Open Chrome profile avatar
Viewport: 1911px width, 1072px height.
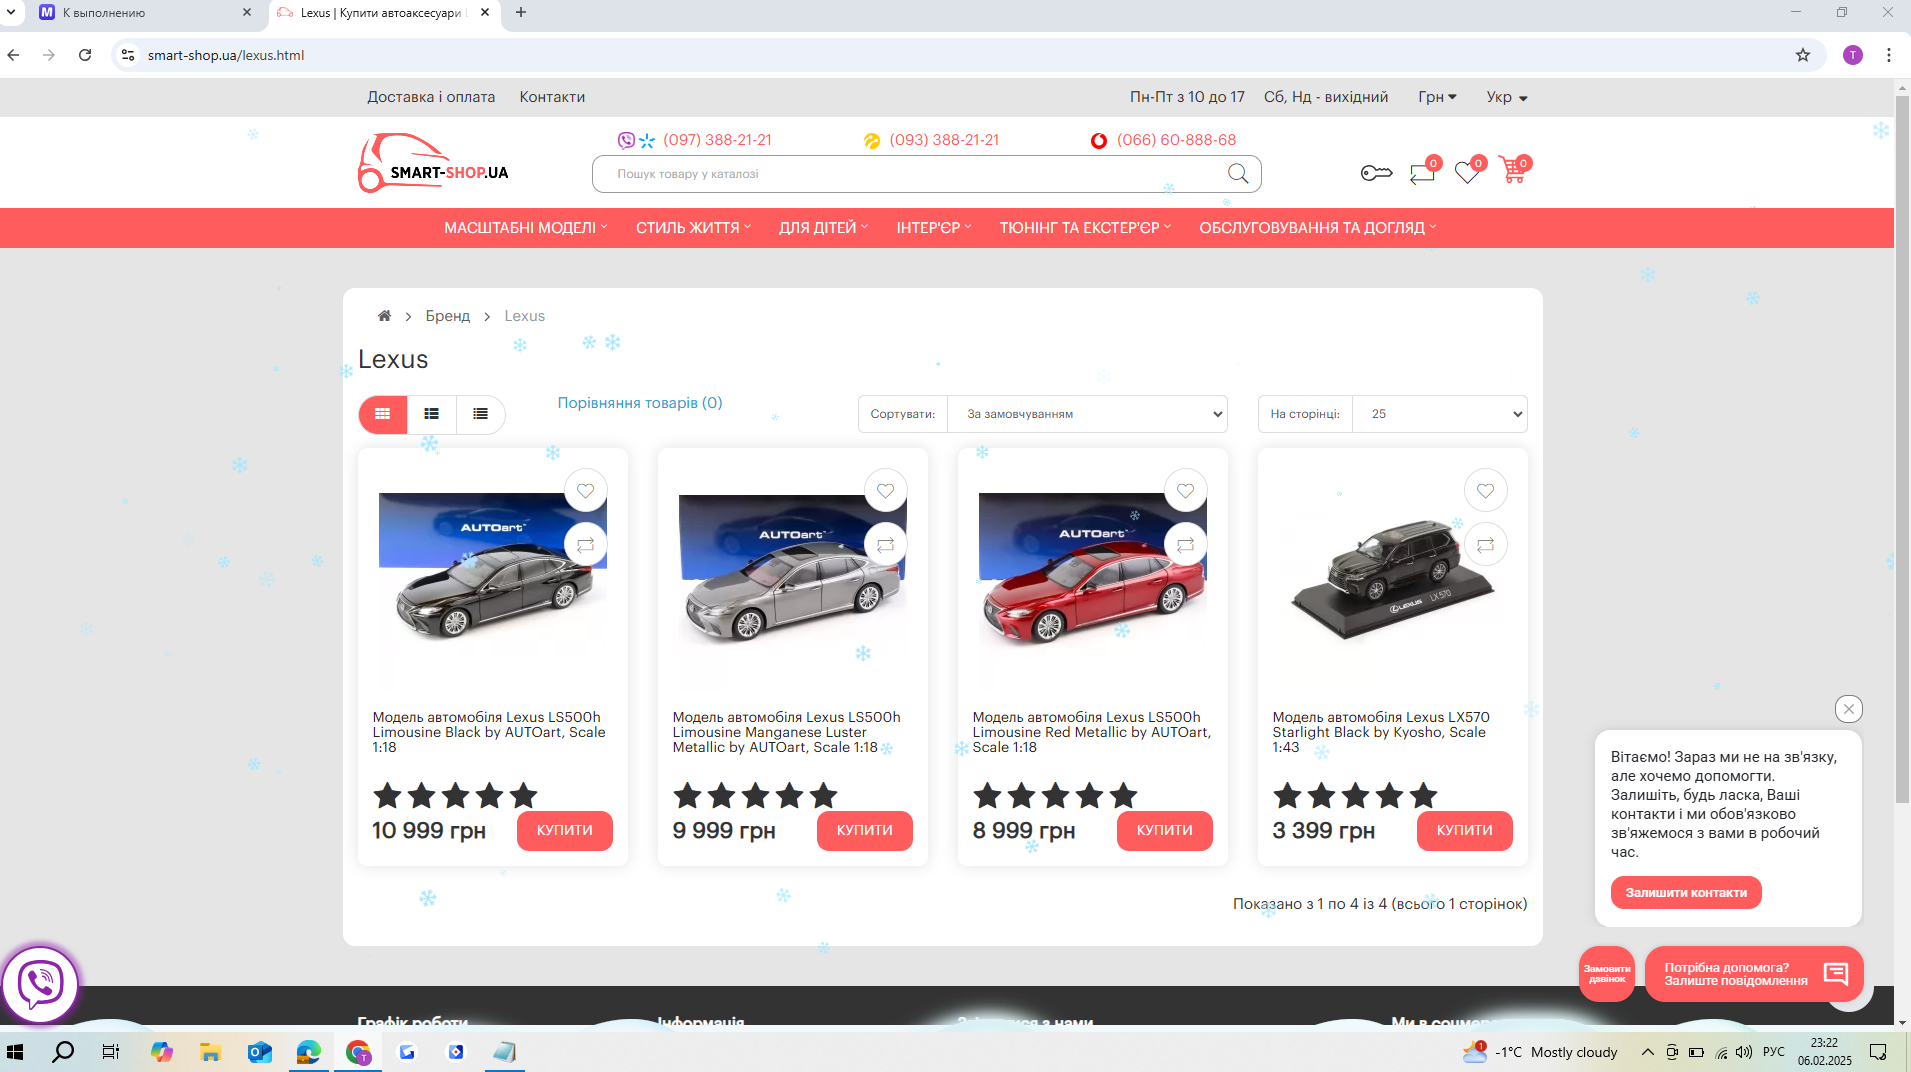pos(1852,55)
